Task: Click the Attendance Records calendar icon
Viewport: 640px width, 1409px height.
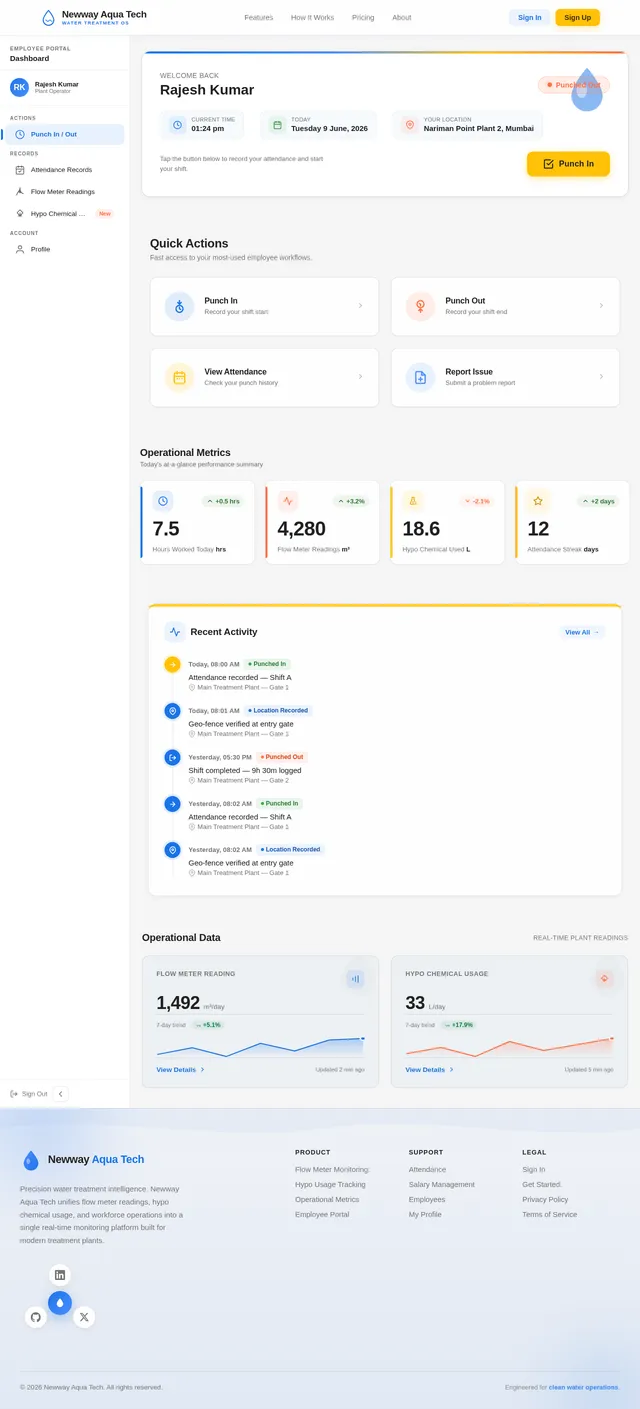Action: click(20, 170)
